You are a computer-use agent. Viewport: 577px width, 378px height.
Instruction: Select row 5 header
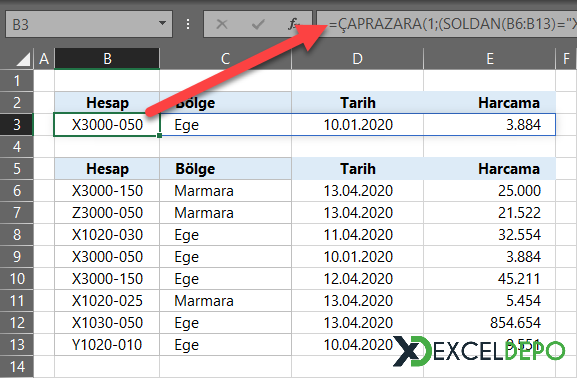17,169
